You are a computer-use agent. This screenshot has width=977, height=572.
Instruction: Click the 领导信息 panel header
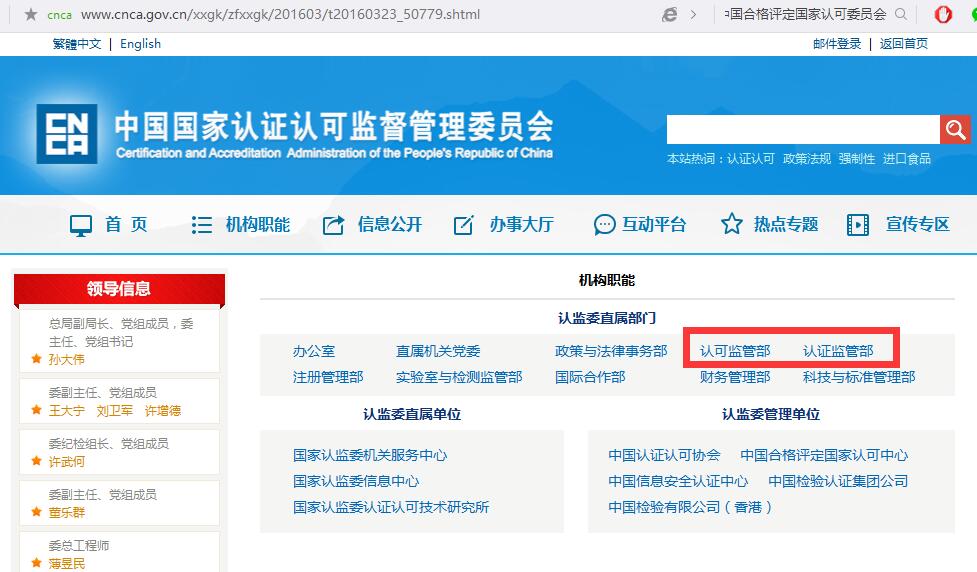[x=119, y=289]
